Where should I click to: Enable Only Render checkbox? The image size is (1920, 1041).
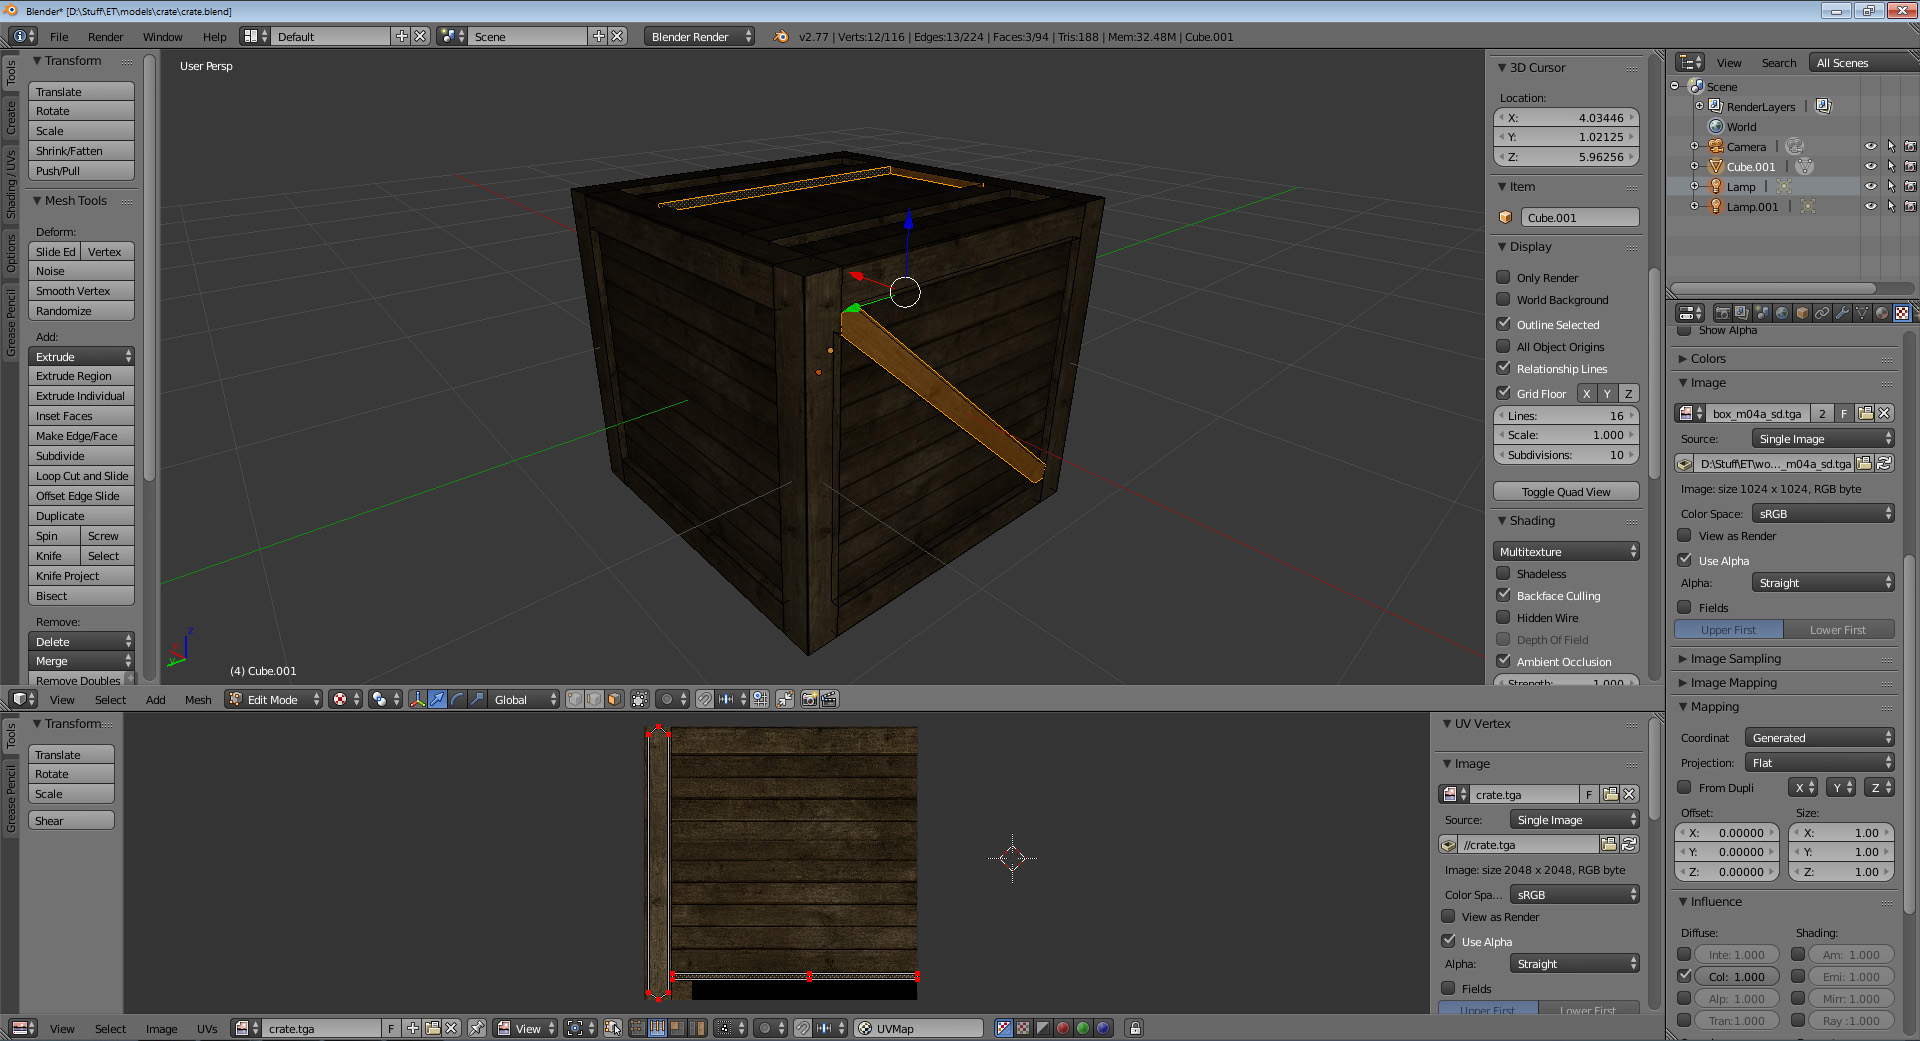point(1503,277)
